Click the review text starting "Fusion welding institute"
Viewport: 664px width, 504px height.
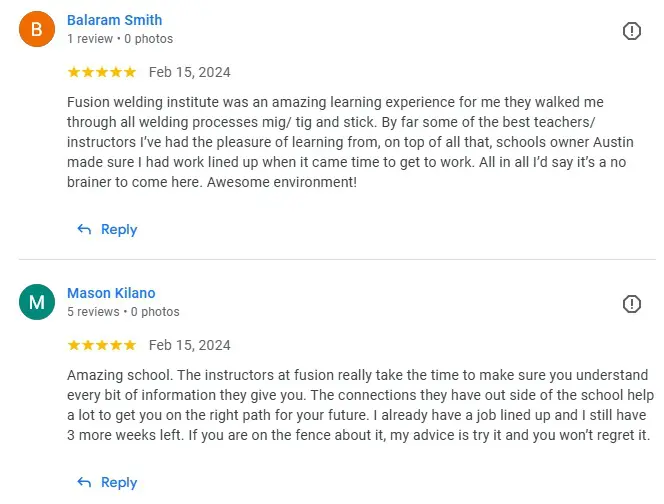[350, 142]
